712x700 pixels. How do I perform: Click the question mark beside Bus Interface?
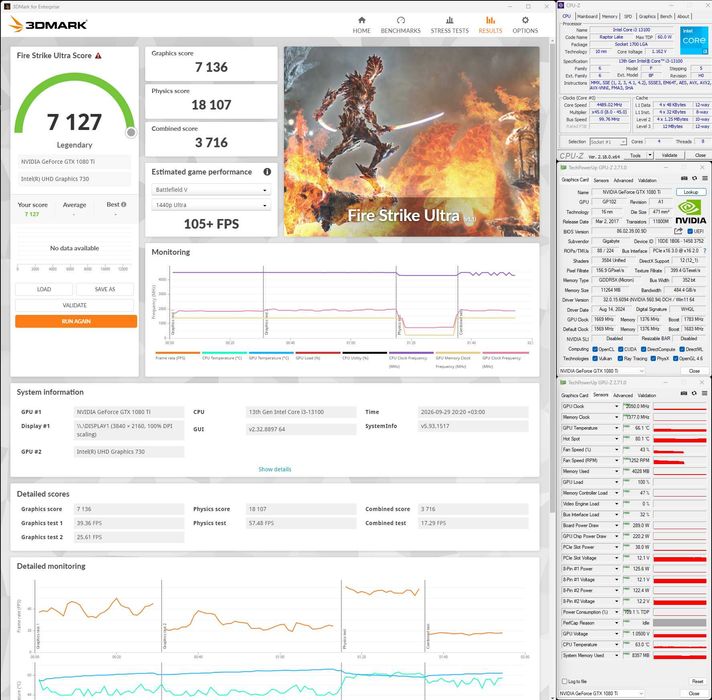click(705, 251)
